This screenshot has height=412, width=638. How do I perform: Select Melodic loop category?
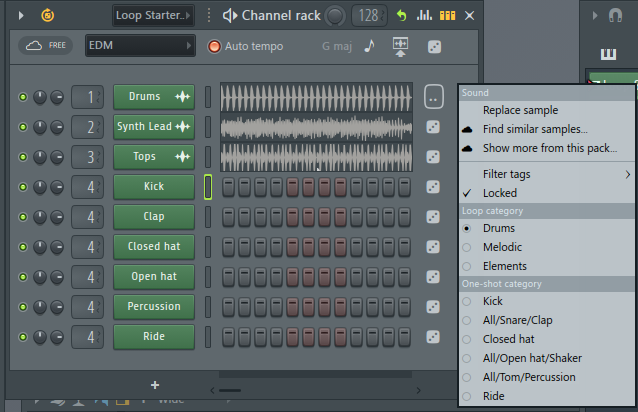[x=547, y=247]
